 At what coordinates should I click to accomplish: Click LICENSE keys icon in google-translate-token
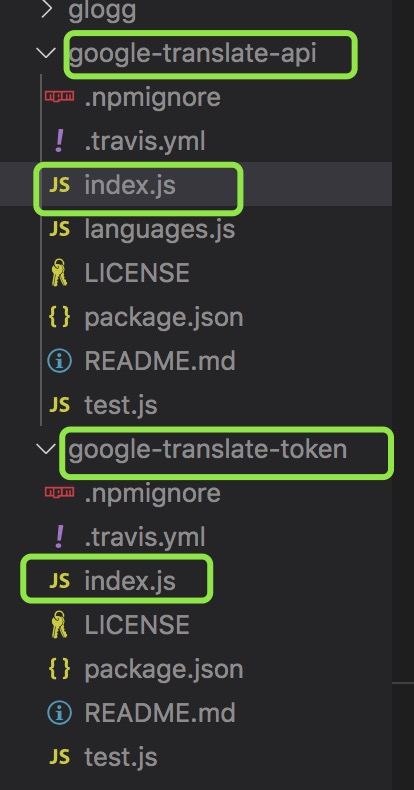[59, 625]
